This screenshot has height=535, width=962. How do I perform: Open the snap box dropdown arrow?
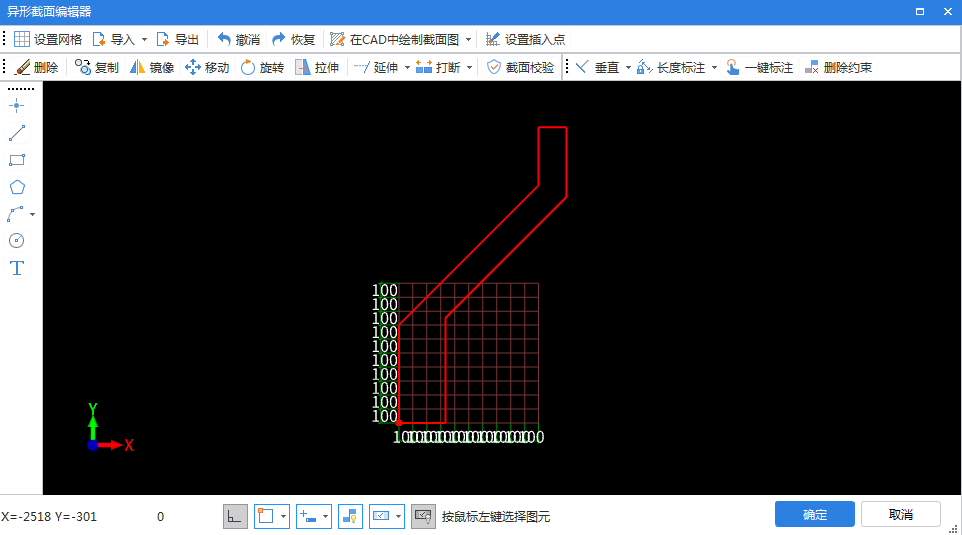(283, 516)
